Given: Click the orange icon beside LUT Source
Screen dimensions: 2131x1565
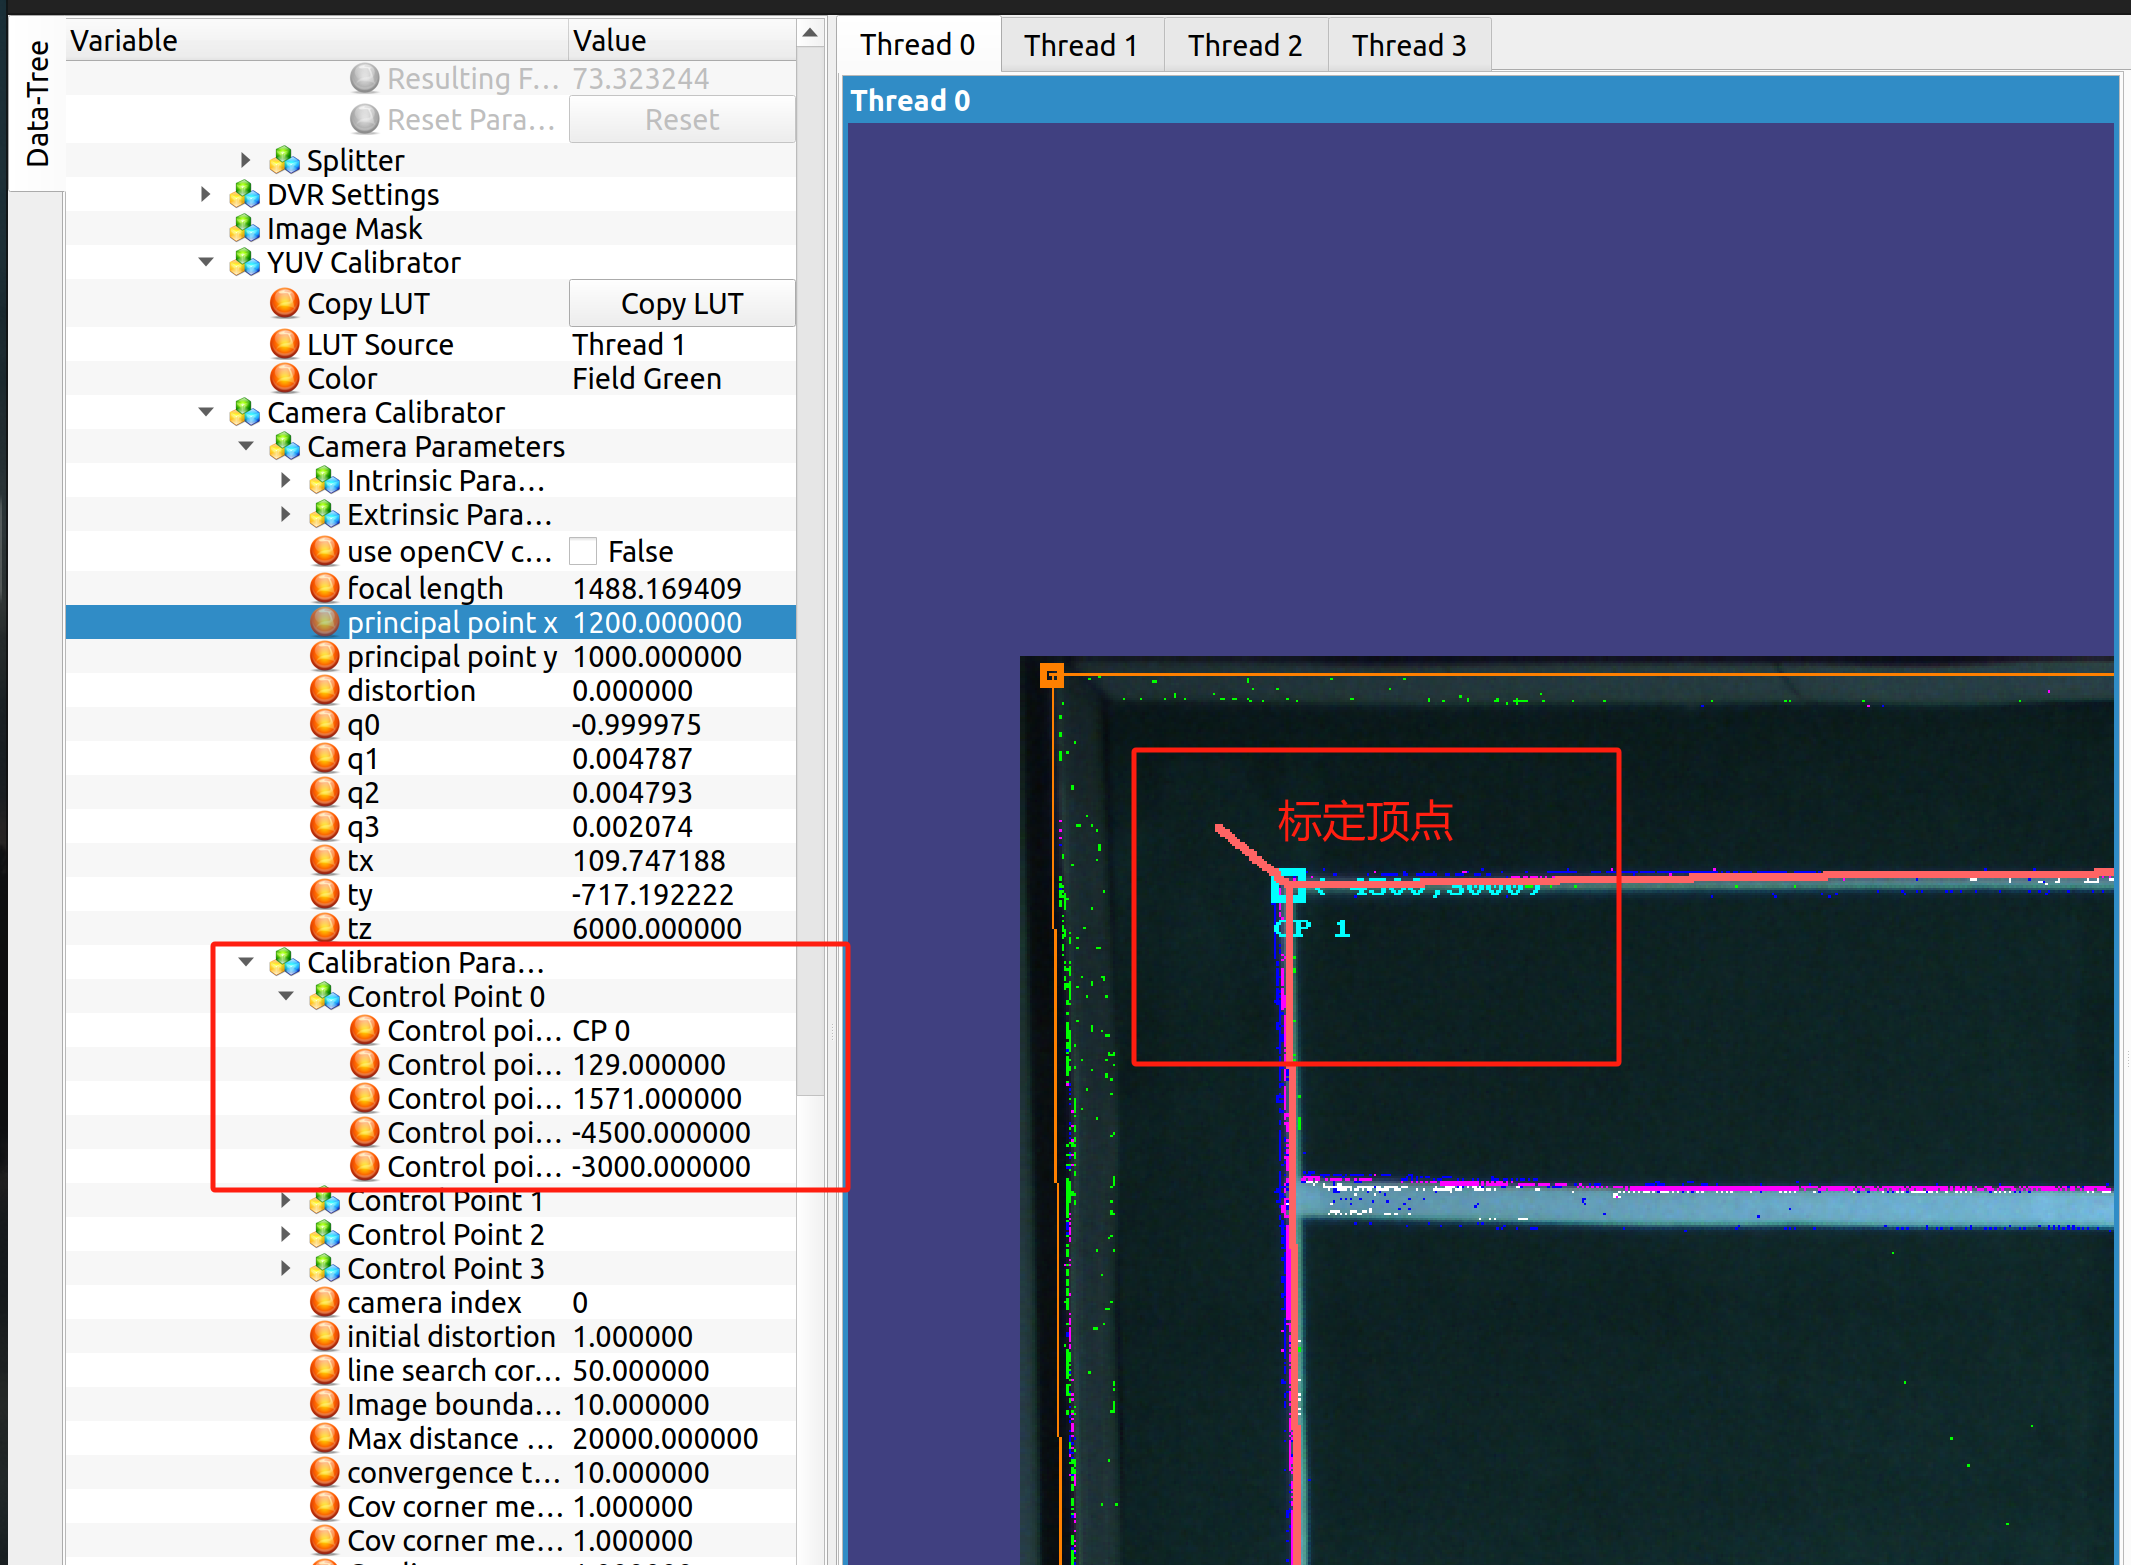Looking at the screenshot, I should pos(285,344).
